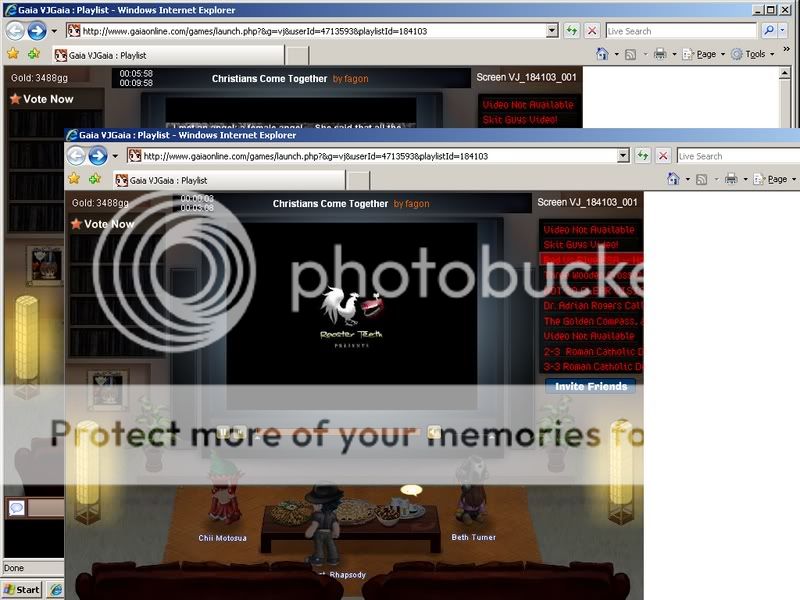Click Add to Favorites icon in background window
800x600 pixels.
point(34,54)
